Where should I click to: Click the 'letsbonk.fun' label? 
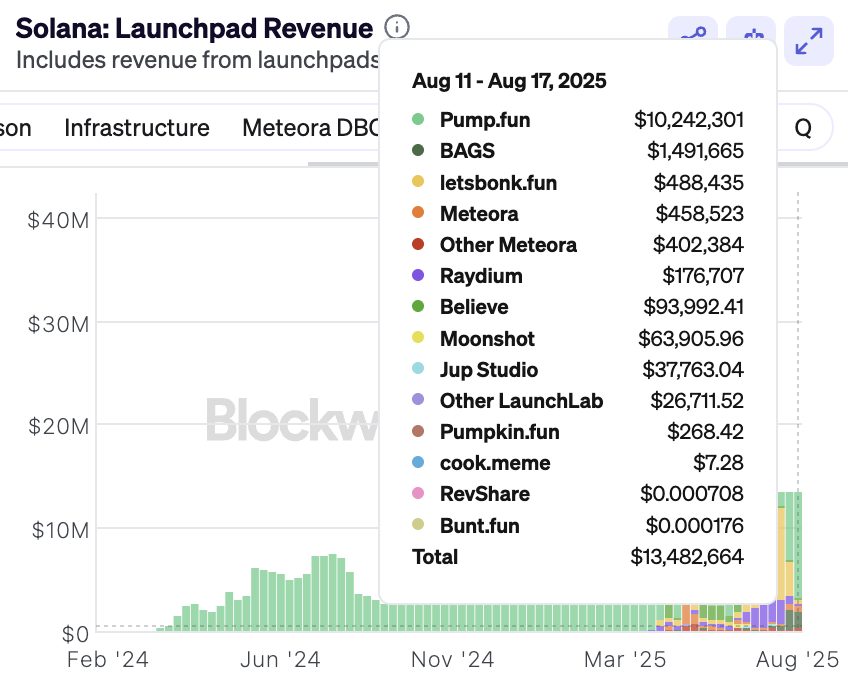click(x=499, y=183)
